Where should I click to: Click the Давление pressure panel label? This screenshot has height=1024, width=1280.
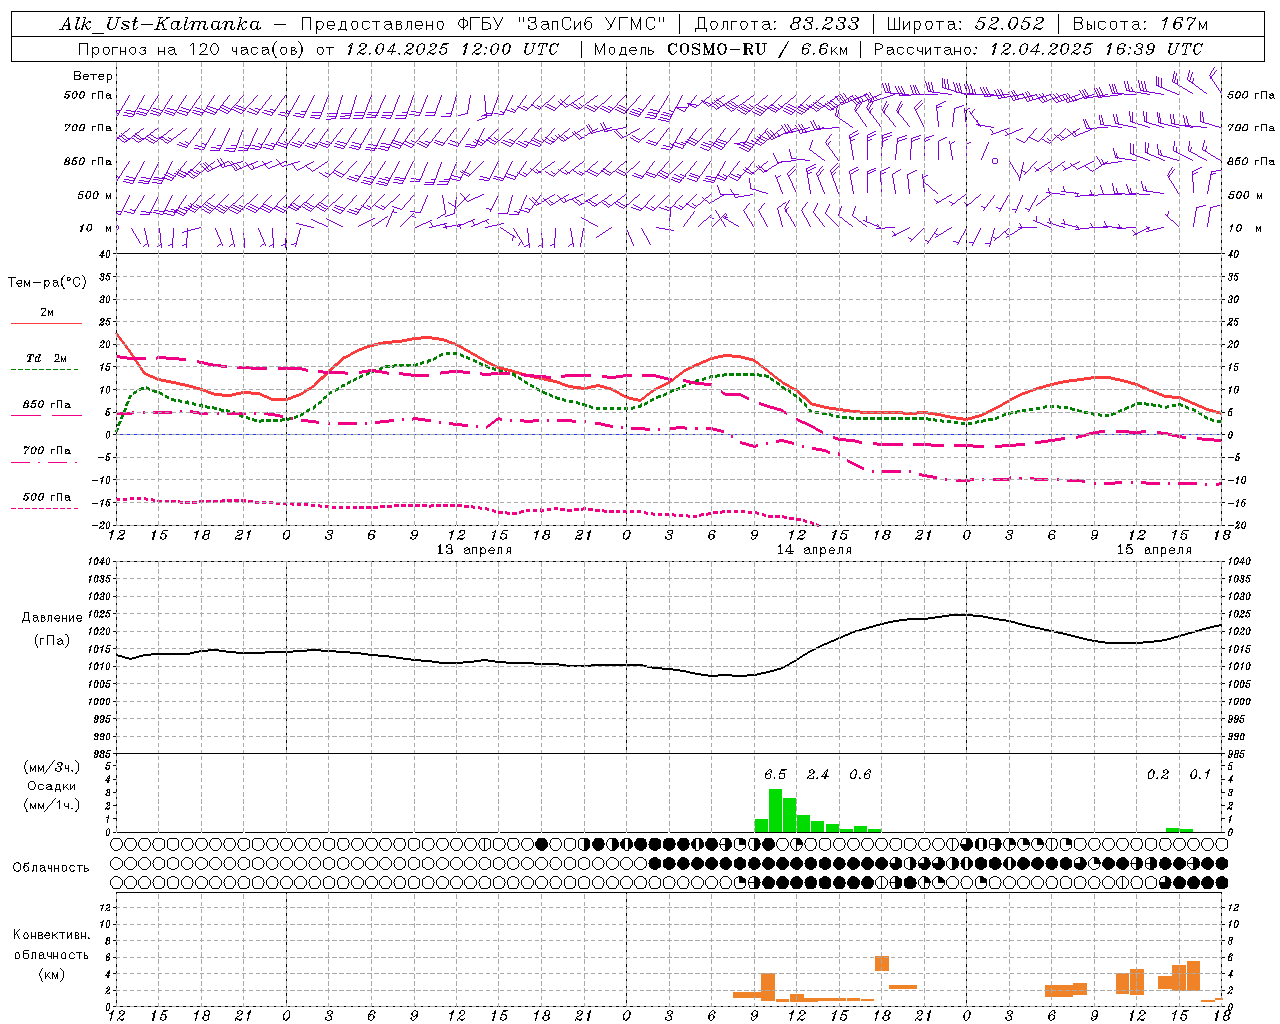pyautogui.click(x=52, y=618)
